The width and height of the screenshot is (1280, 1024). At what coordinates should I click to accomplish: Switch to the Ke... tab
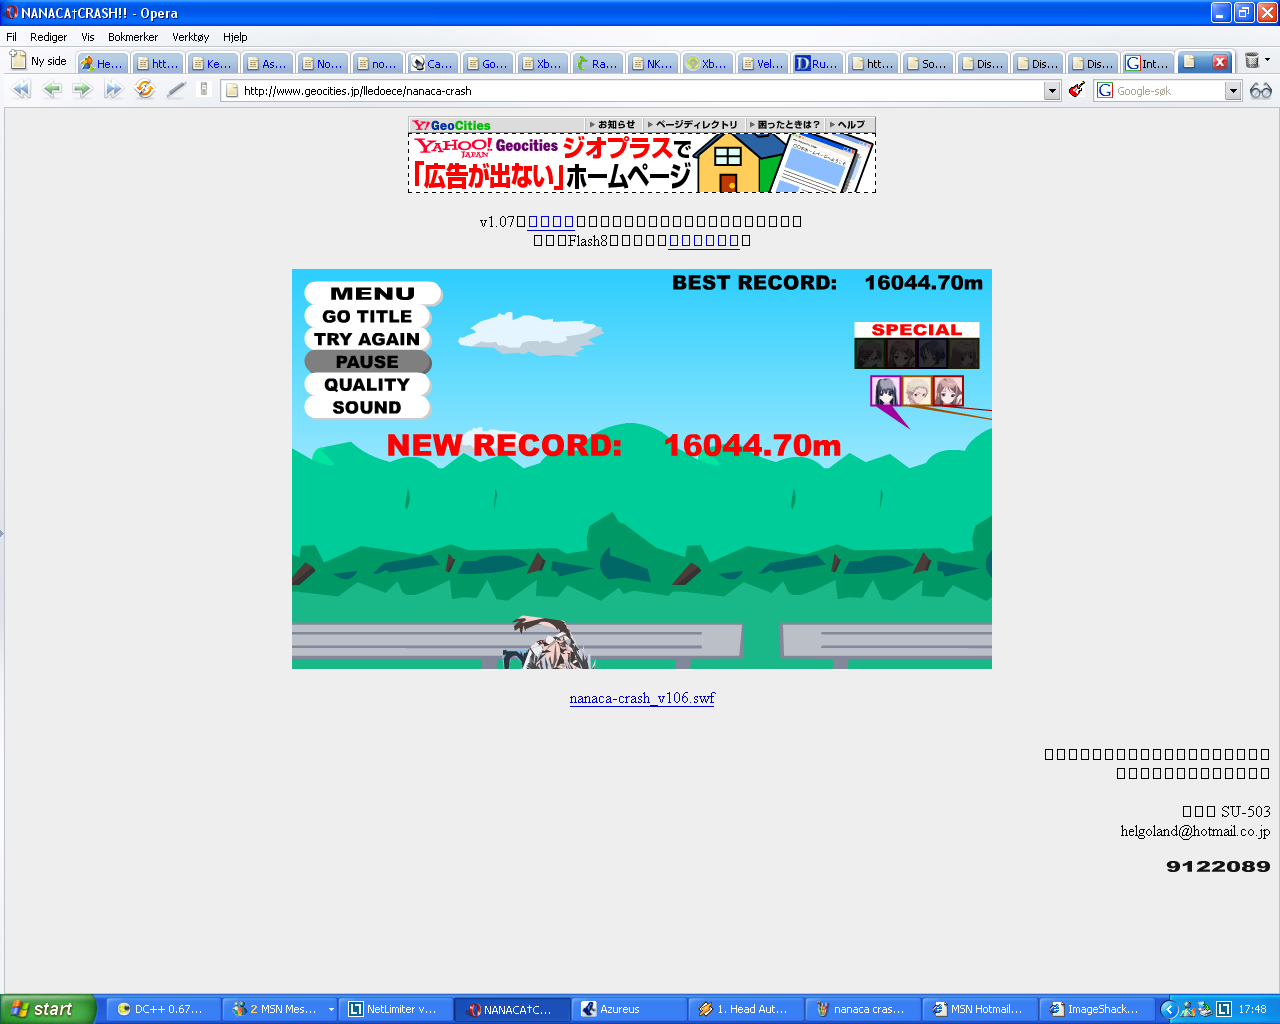click(x=212, y=63)
